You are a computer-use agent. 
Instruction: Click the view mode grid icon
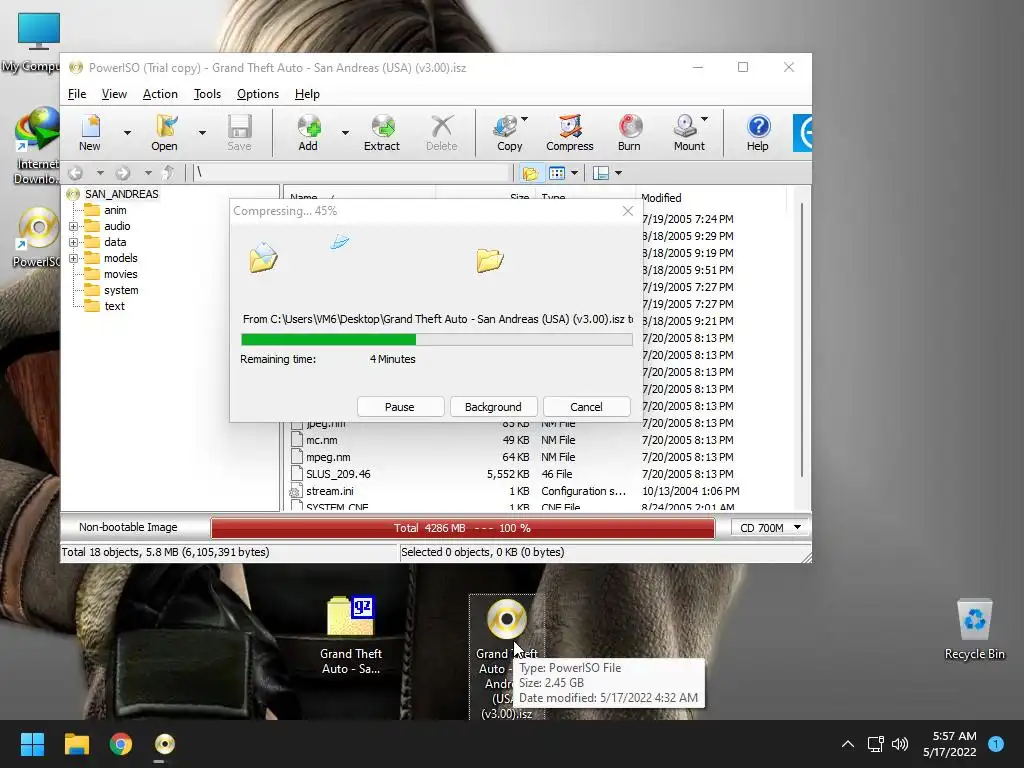tap(557, 173)
